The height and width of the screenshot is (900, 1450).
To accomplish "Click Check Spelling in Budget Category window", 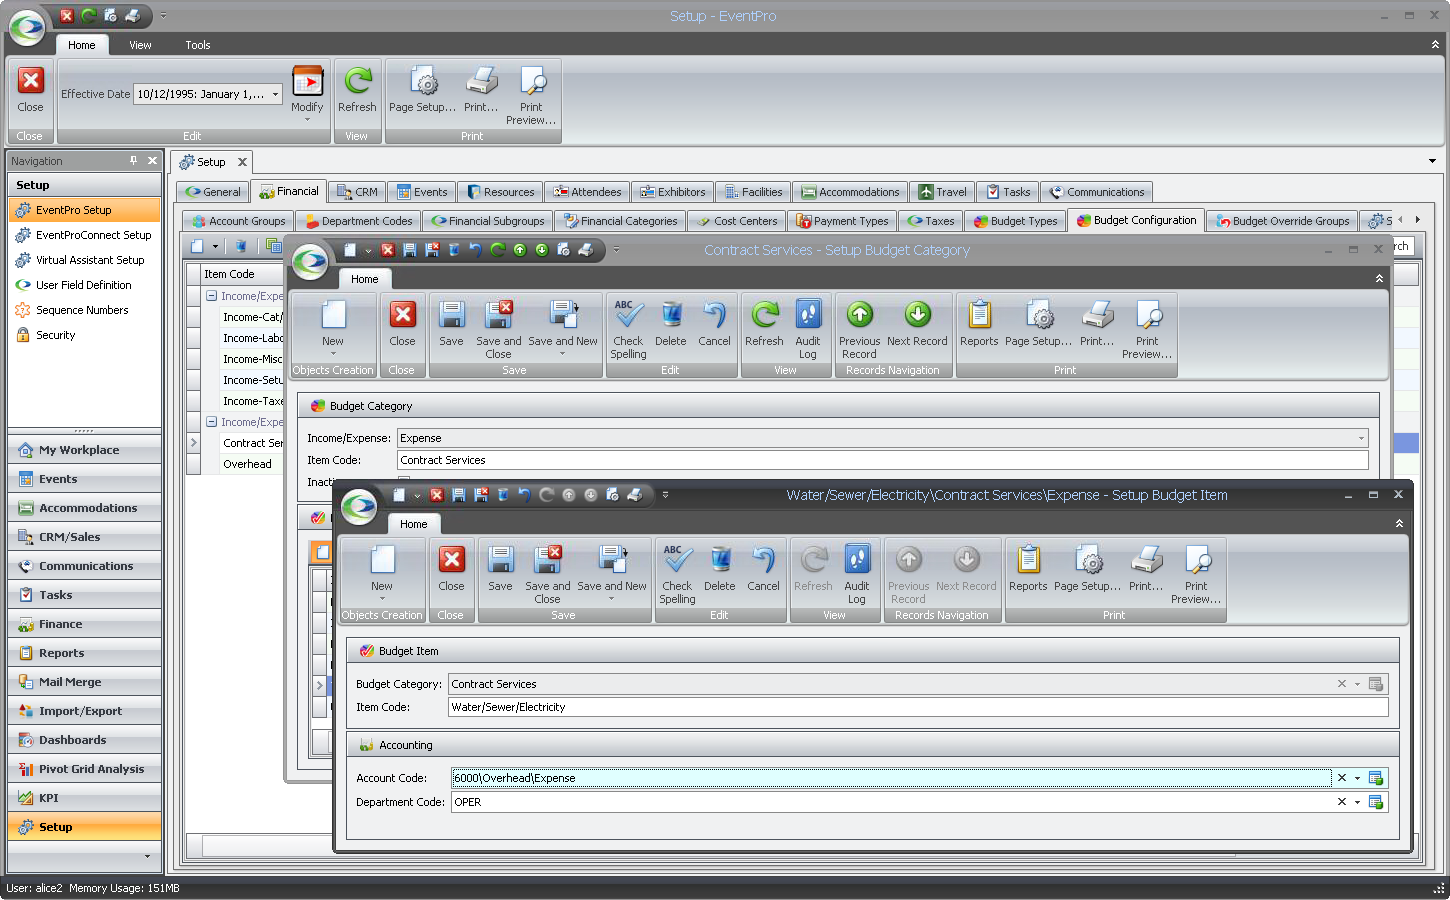I will [x=628, y=330].
